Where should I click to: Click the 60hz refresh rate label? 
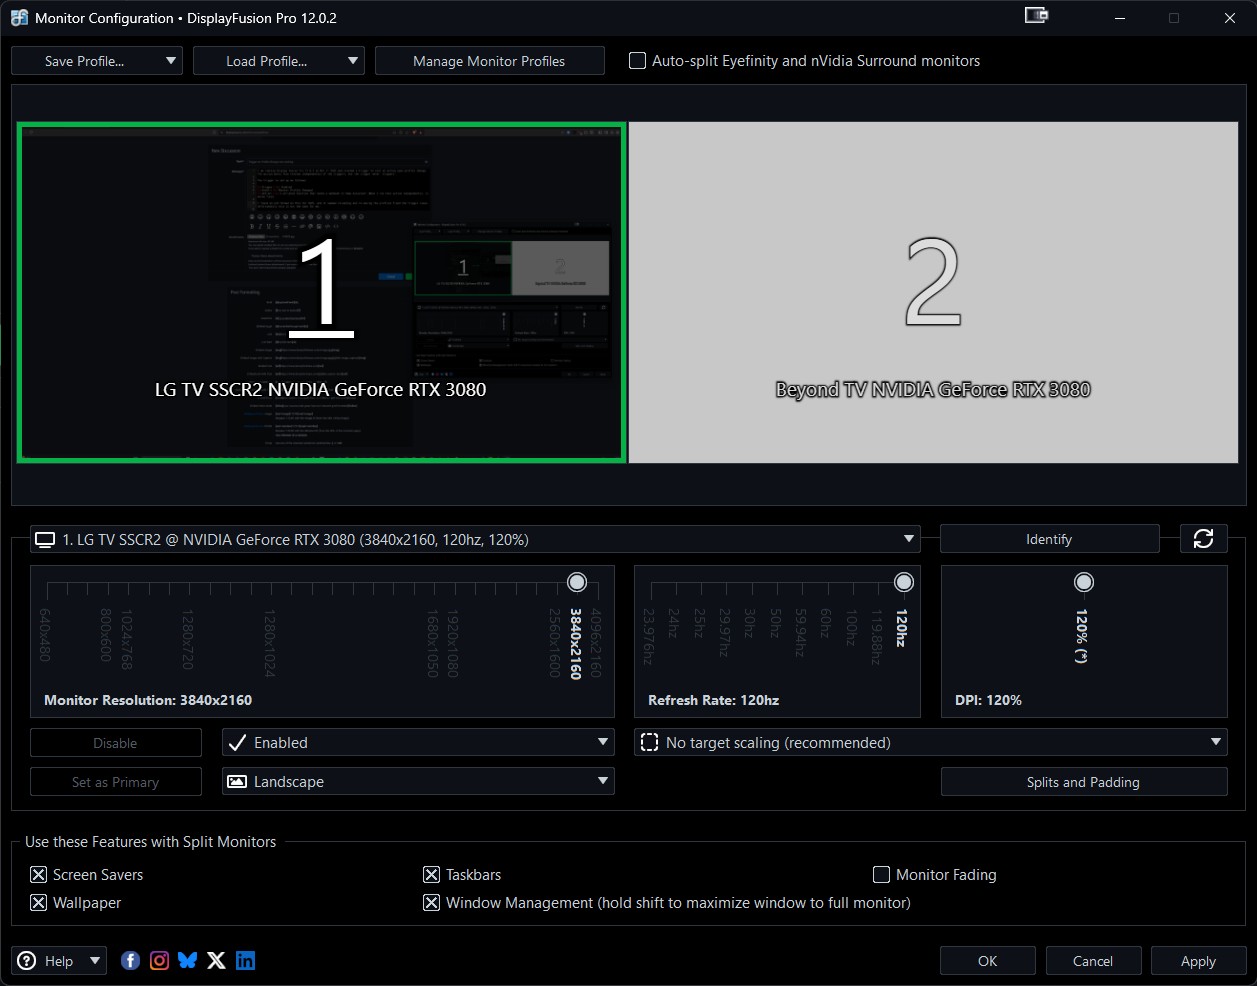click(x=825, y=623)
